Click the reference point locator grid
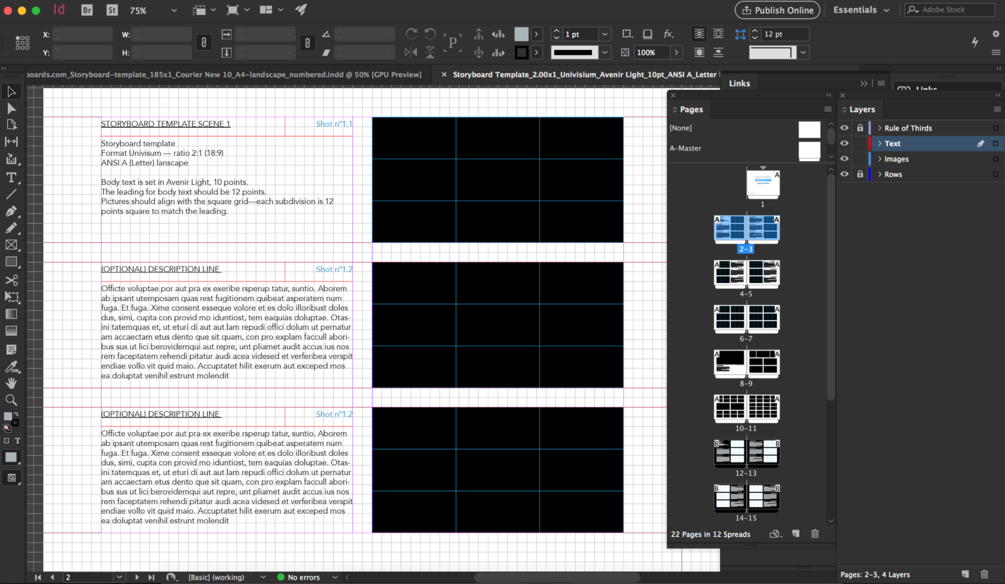This screenshot has width=1005, height=584. tap(22, 43)
